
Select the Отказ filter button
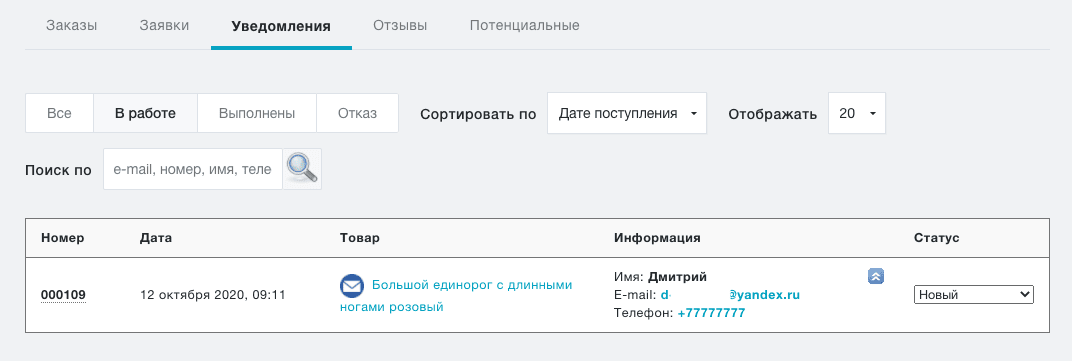358,113
